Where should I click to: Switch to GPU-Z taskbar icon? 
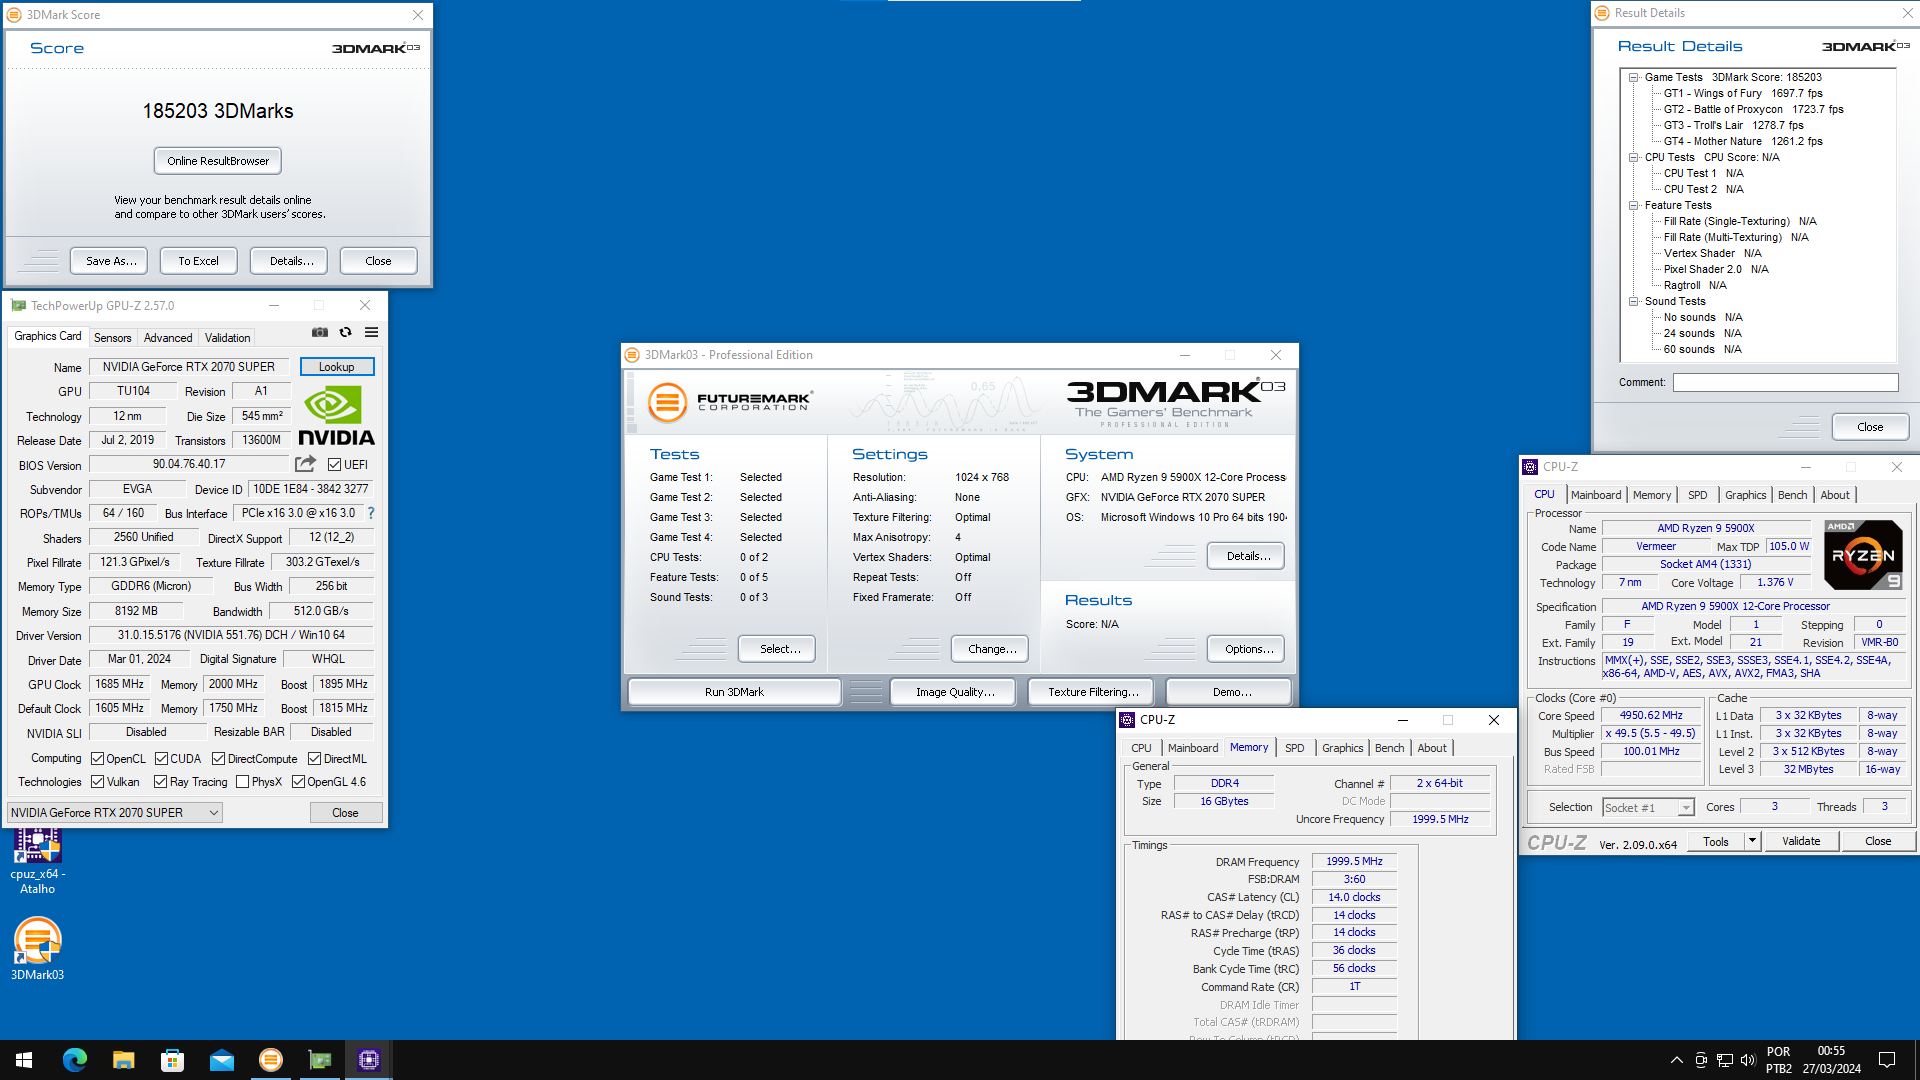[320, 1060]
